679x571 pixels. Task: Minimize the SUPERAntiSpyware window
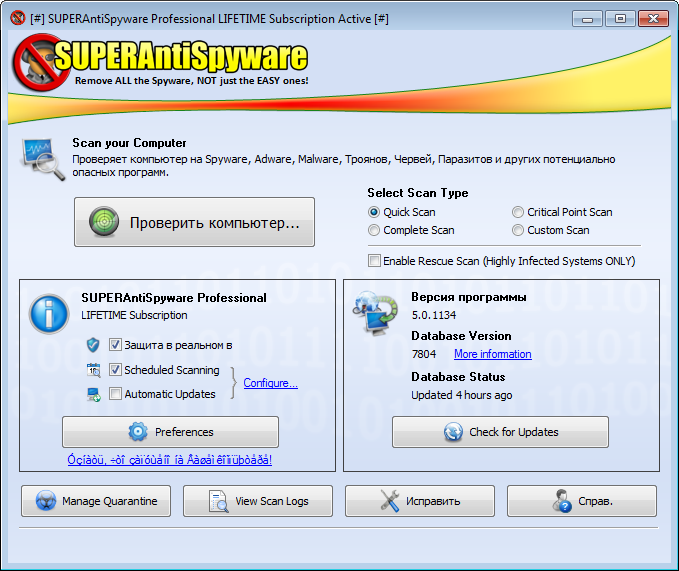[x=587, y=19]
